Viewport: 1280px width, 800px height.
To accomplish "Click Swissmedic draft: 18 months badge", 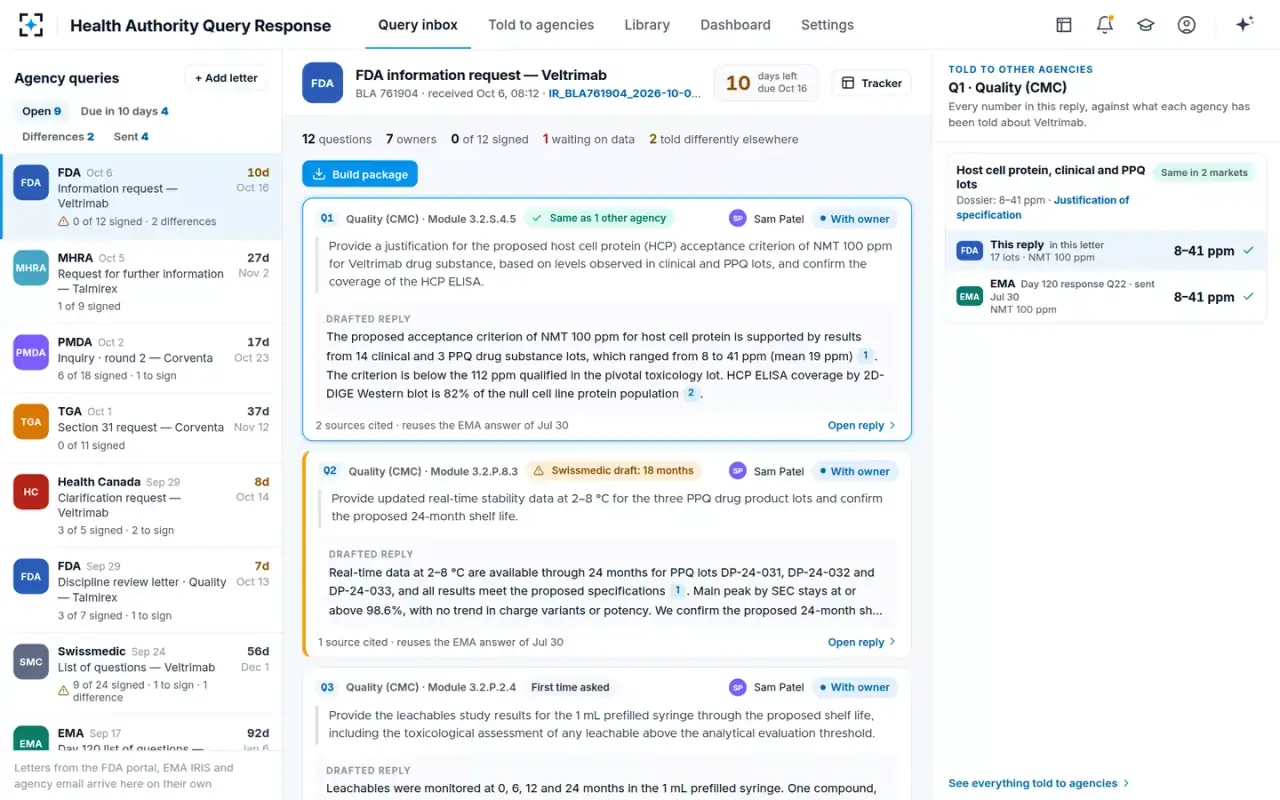I will (613, 471).
